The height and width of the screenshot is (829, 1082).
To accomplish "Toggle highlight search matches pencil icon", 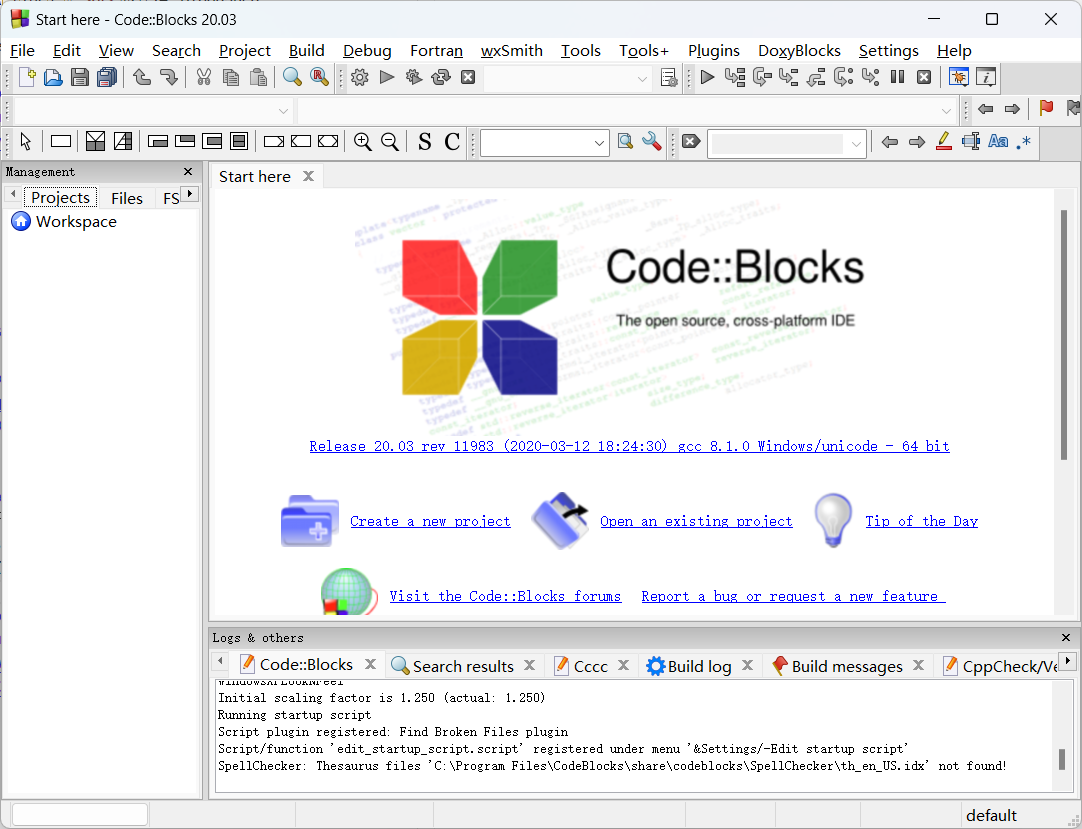I will coord(944,142).
